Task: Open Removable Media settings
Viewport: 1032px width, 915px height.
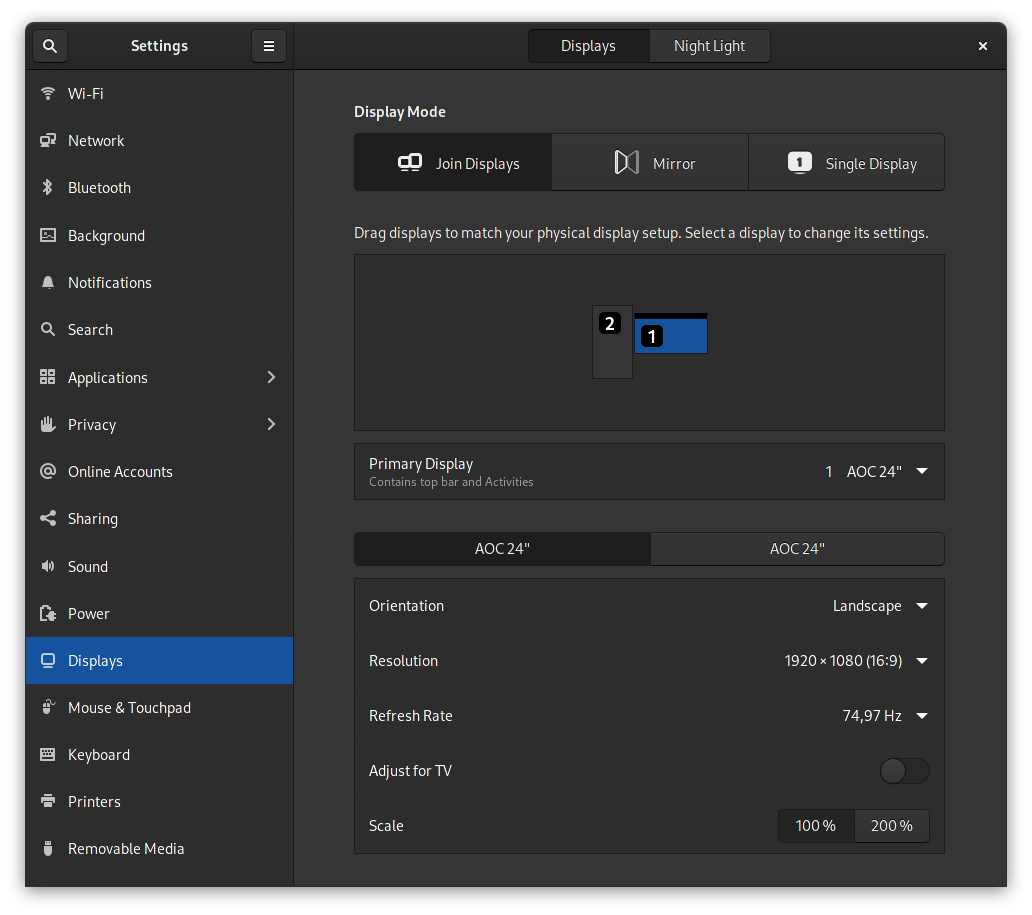Action: 159,849
